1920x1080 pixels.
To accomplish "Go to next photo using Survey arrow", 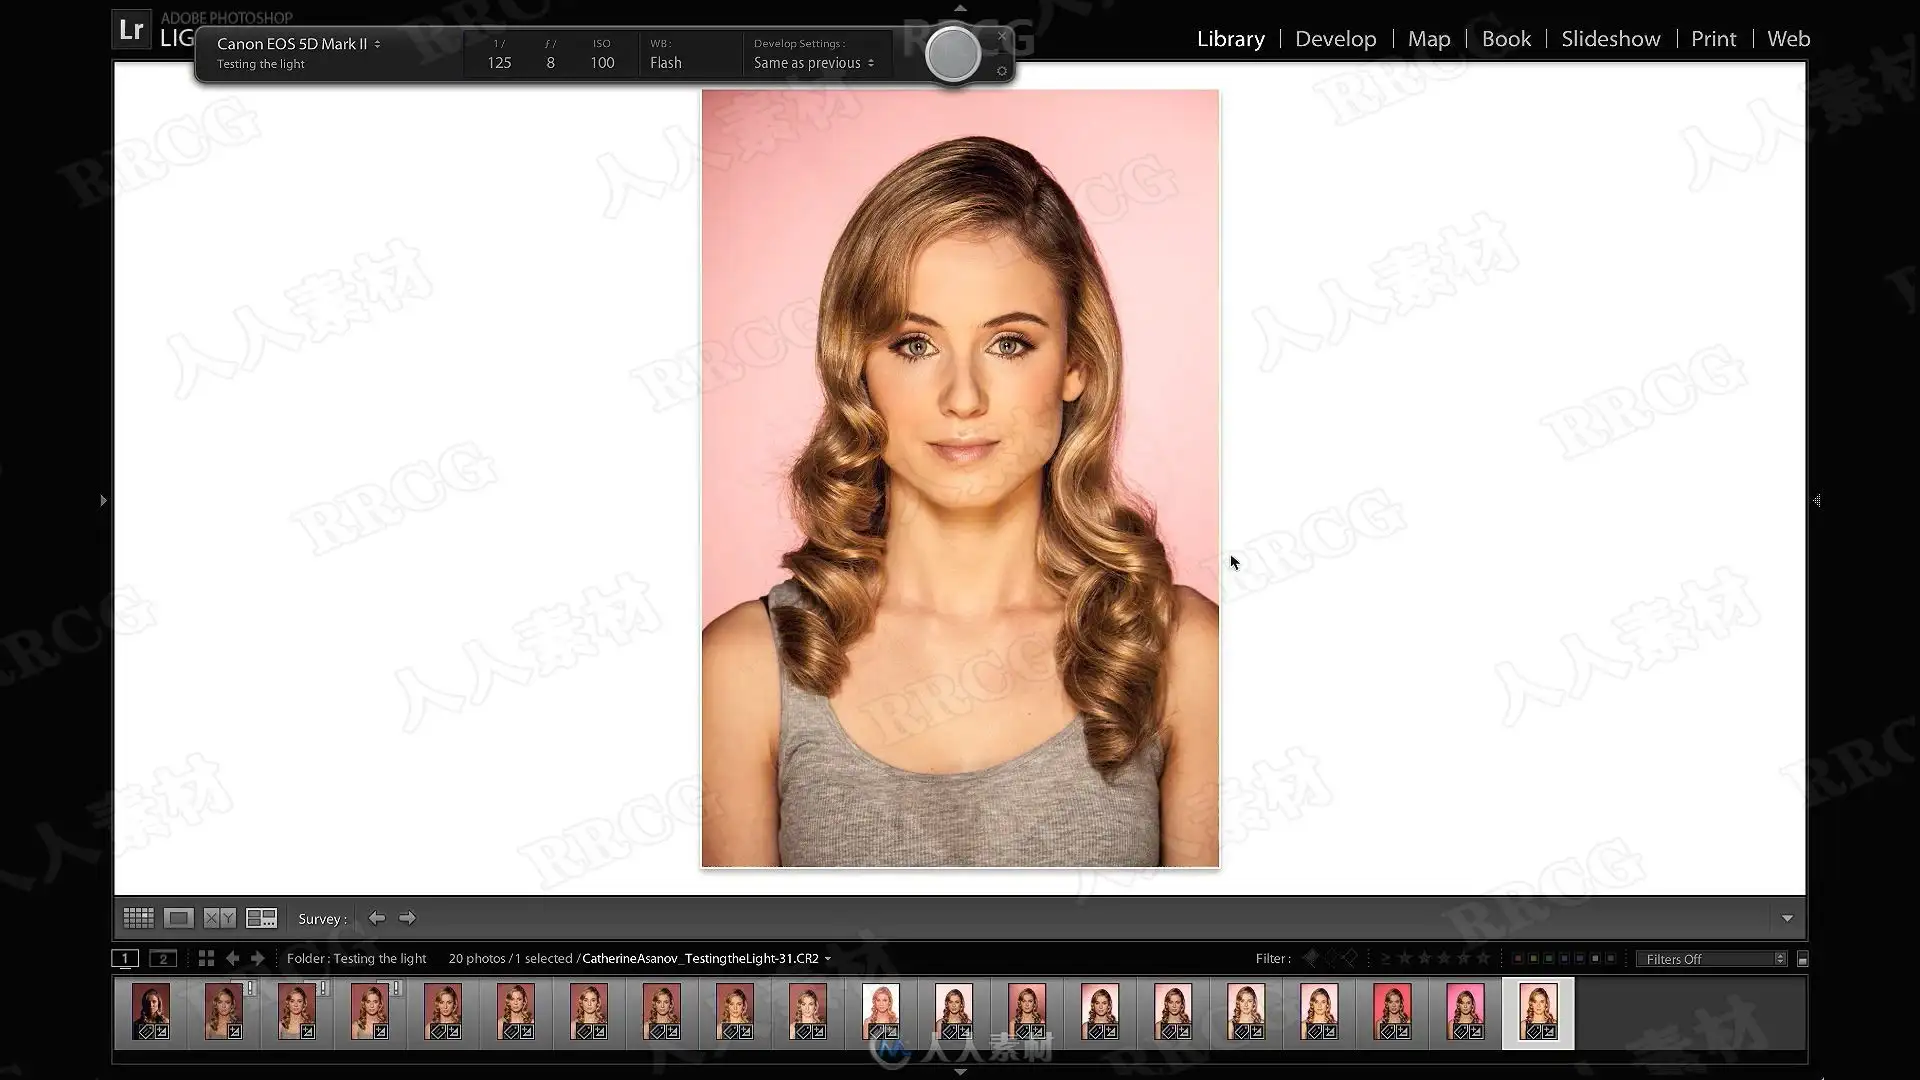I will [x=407, y=918].
